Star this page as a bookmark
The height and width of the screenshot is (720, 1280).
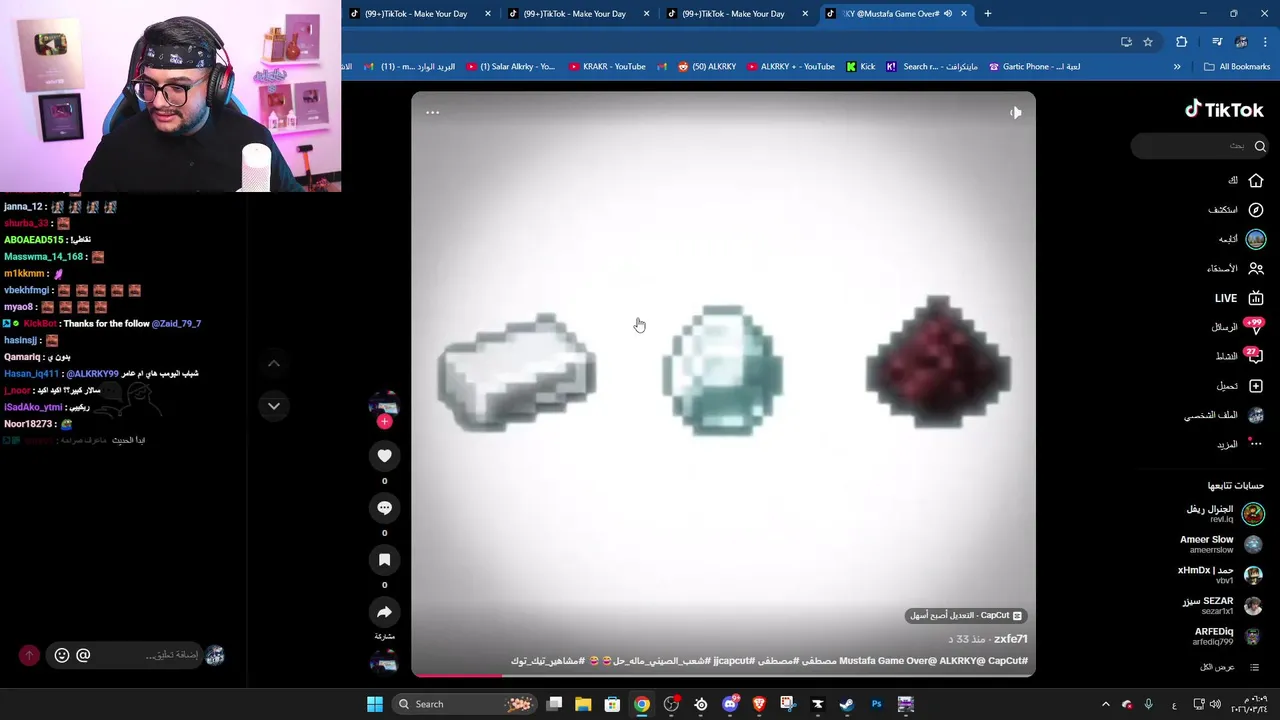click(1148, 42)
